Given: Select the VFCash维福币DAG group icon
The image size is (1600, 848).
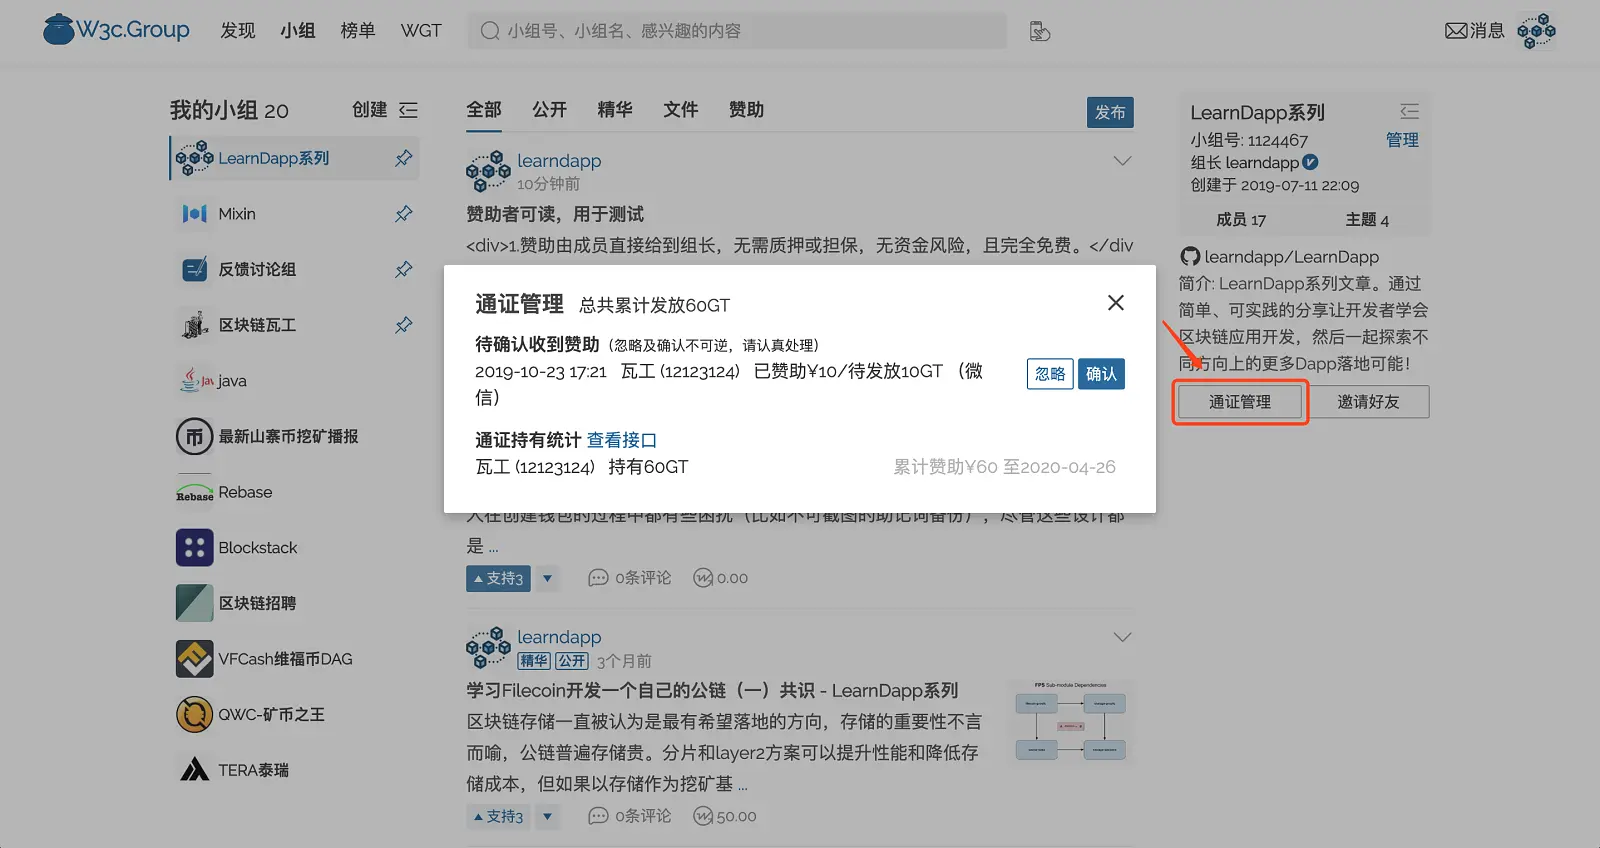Looking at the screenshot, I should click(x=194, y=659).
